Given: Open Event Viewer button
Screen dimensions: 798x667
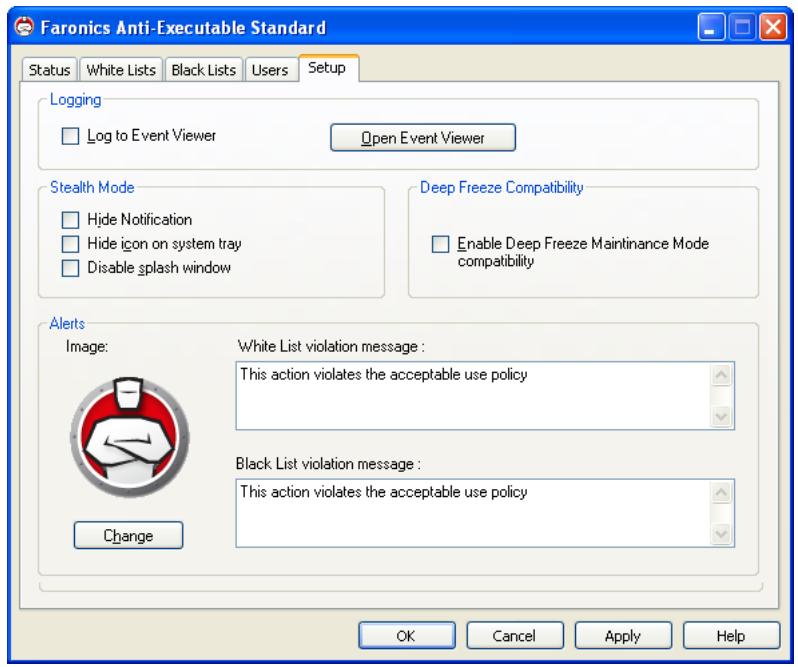Looking at the screenshot, I should click(423, 138).
